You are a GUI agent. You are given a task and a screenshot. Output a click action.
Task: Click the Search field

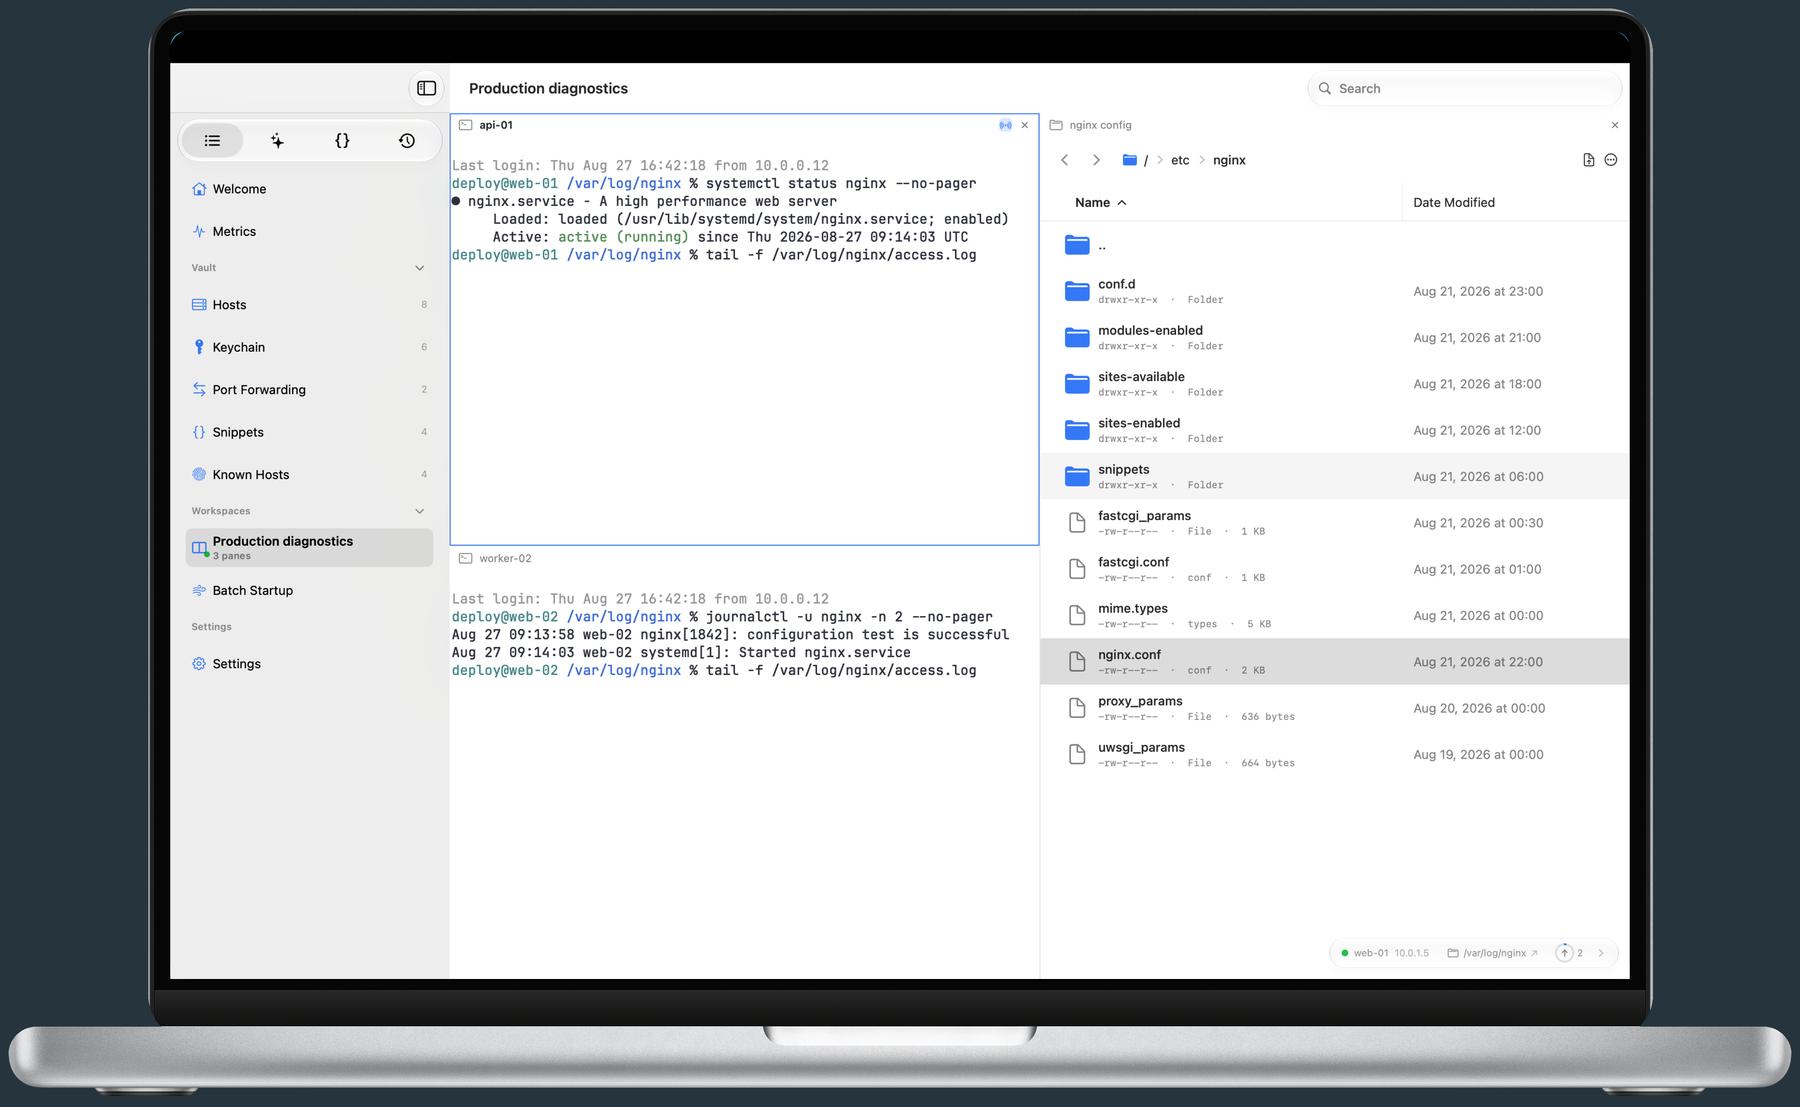coord(1464,88)
